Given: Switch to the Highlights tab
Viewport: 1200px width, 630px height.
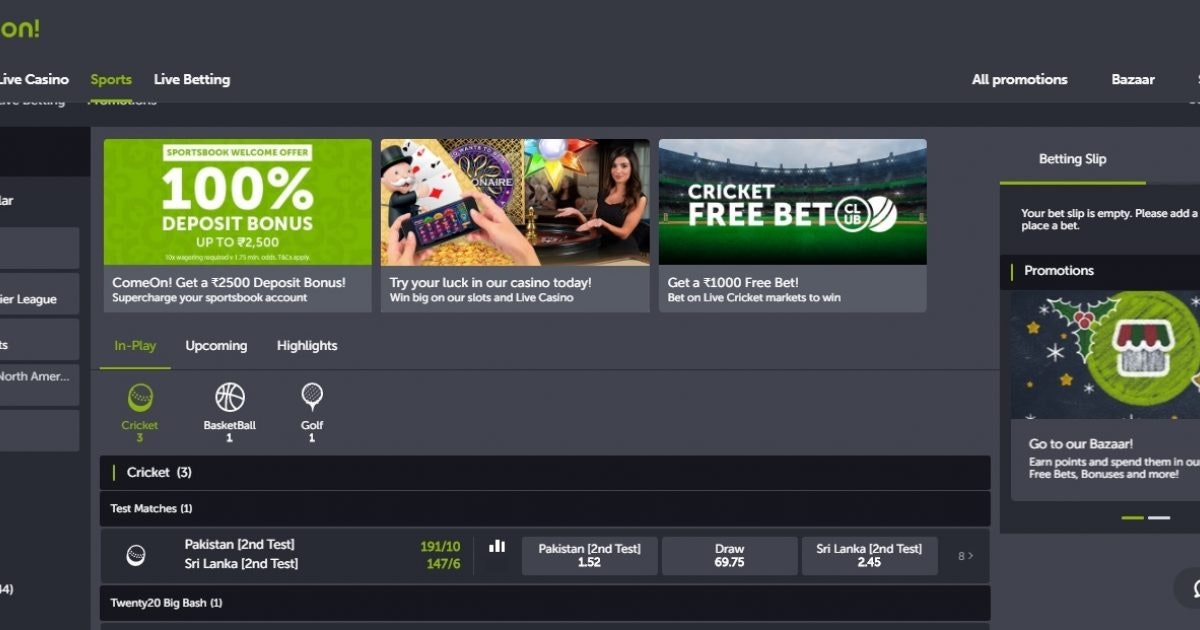Looking at the screenshot, I should coord(307,346).
